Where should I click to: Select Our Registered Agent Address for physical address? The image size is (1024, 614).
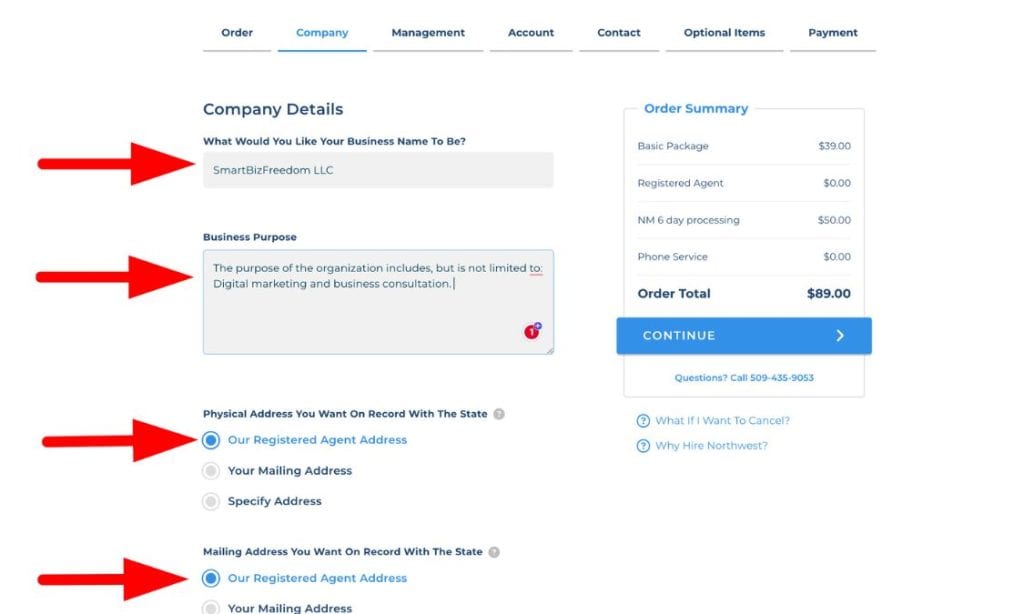211,440
